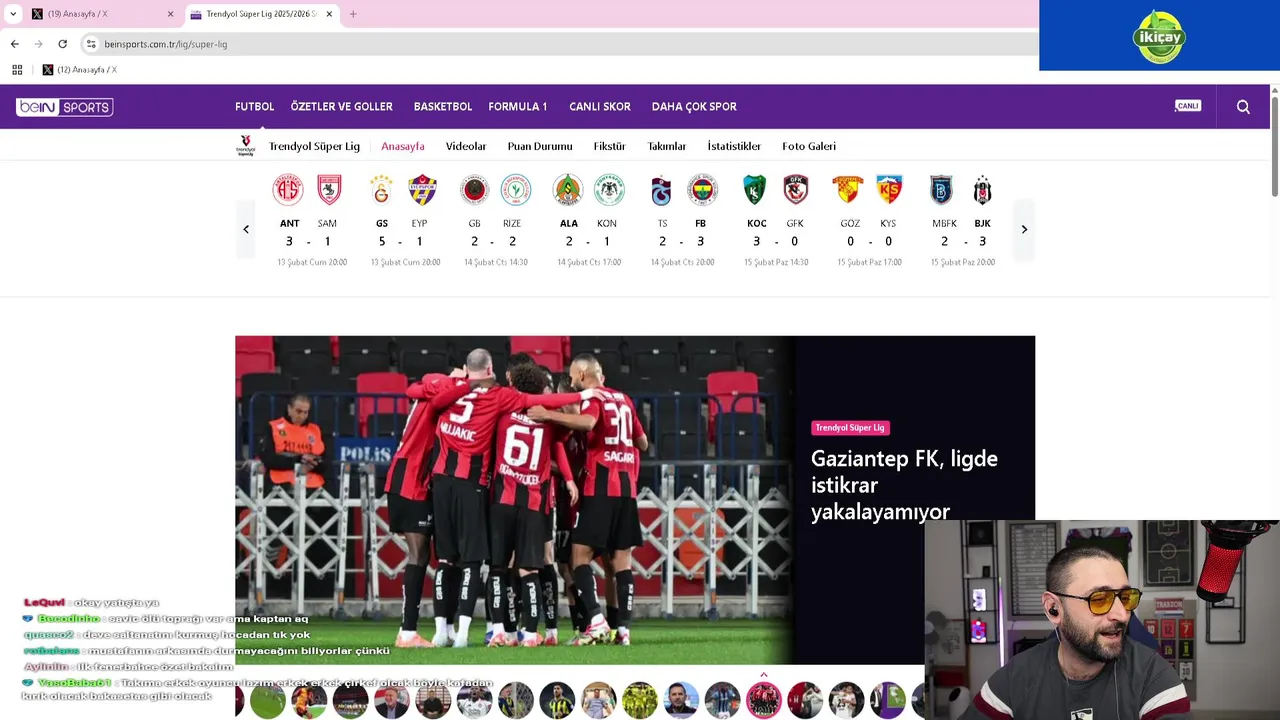Open the TS 2-3 FB match score
Viewport: 1280px width, 720px height.
tap(682, 241)
